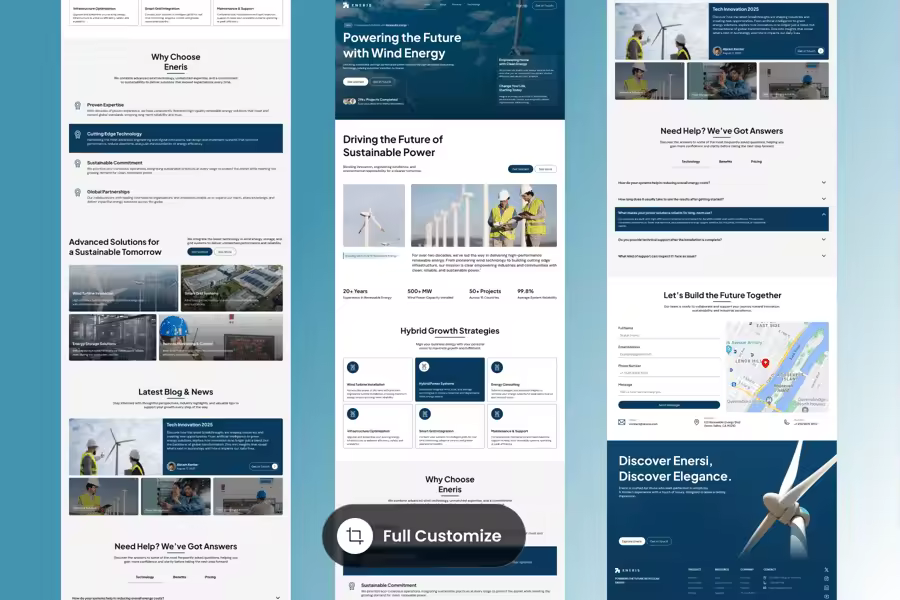Select the Benefits tab in right FAQ section

[x=725, y=161]
